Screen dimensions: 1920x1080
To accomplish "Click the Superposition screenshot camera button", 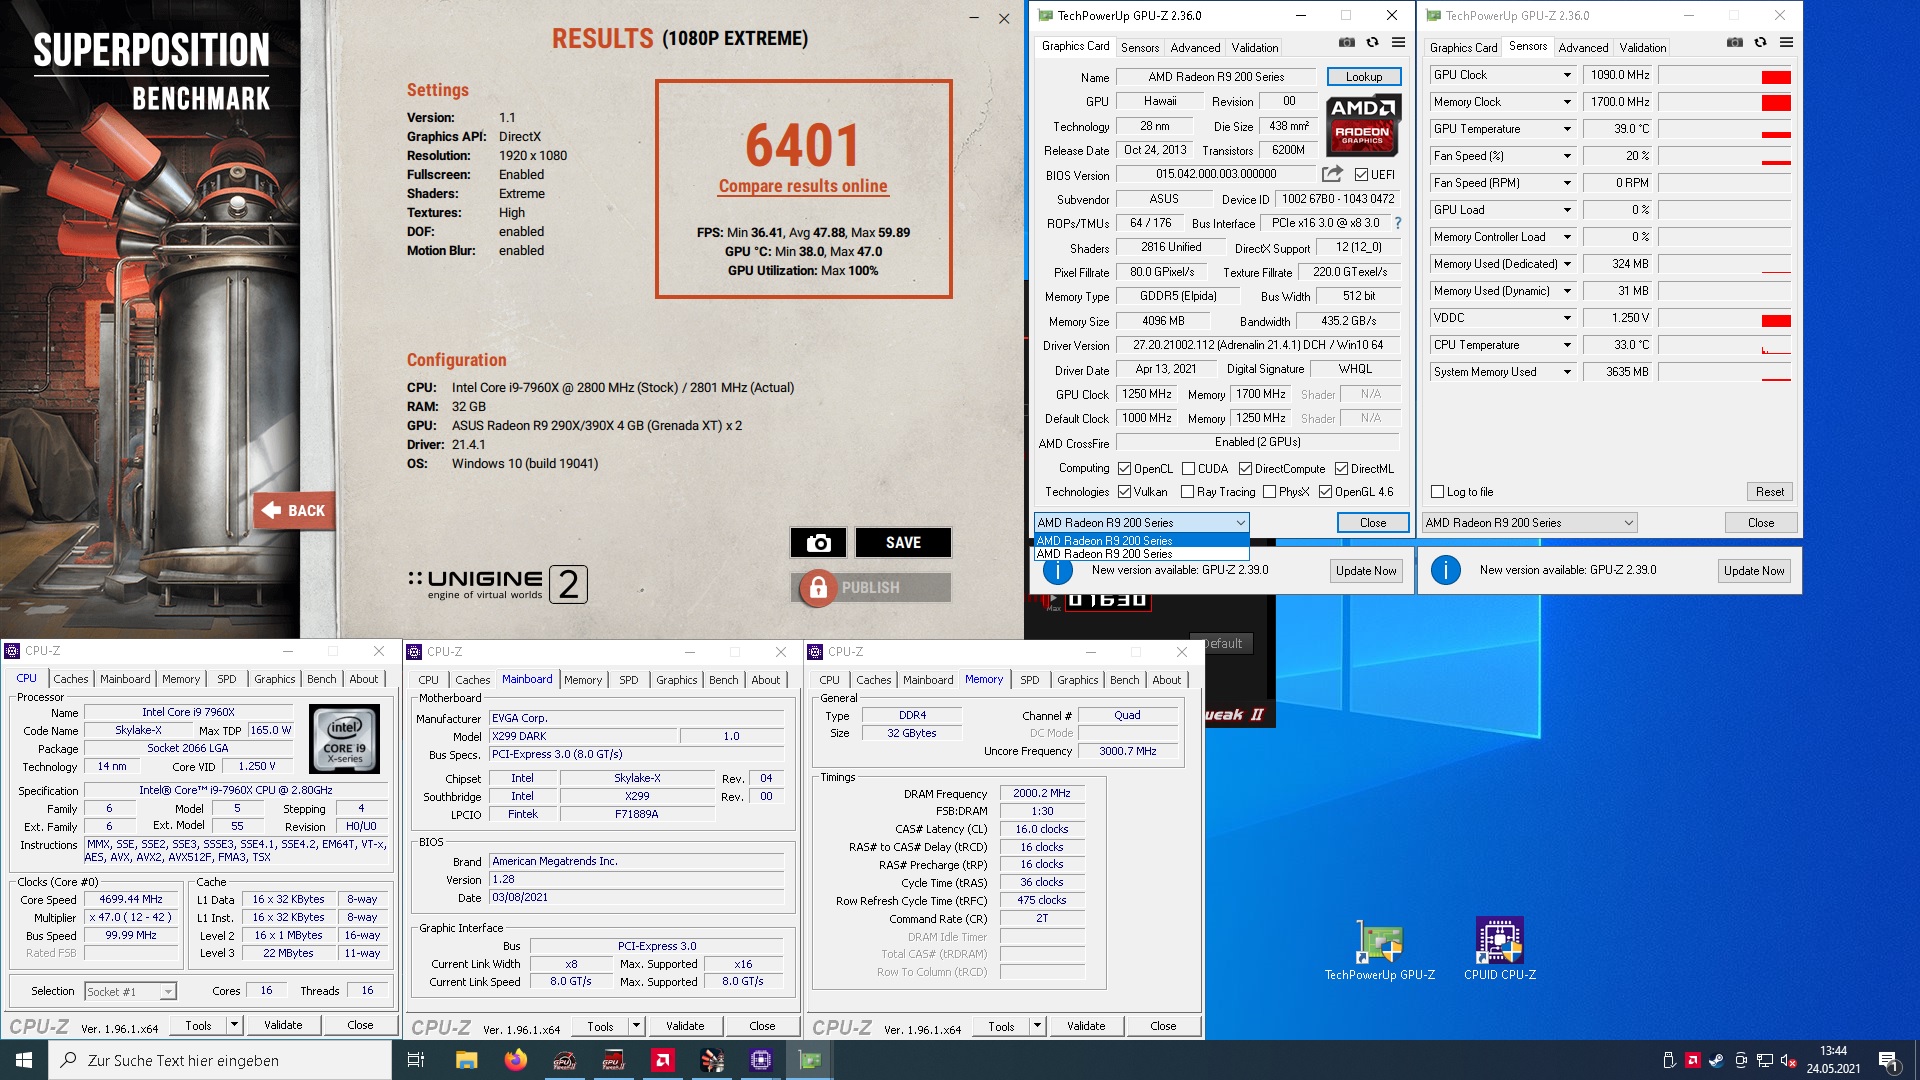I will (x=819, y=542).
